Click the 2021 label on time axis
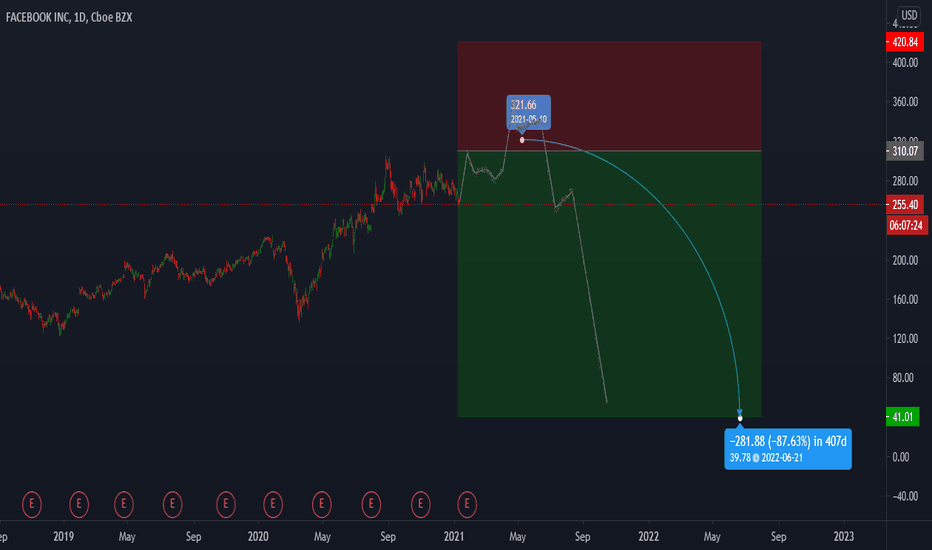The height and width of the screenshot is (550, 932). click(x=454, y=536)
